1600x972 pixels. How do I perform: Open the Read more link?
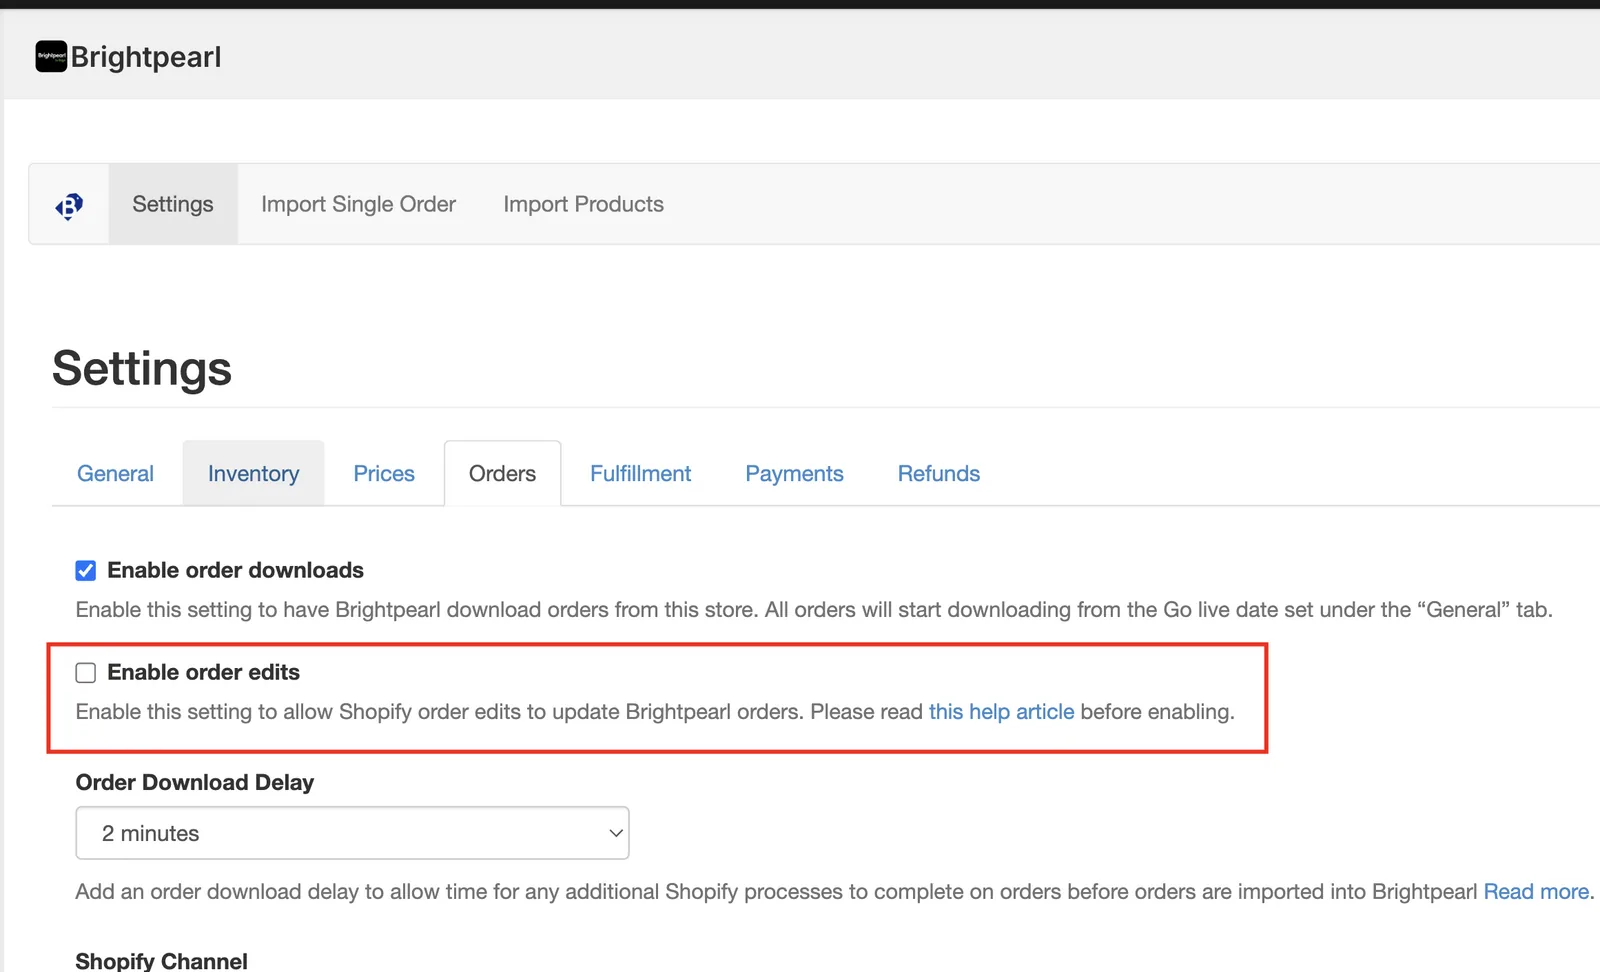pyautogui.click(x=1536, y=892)
